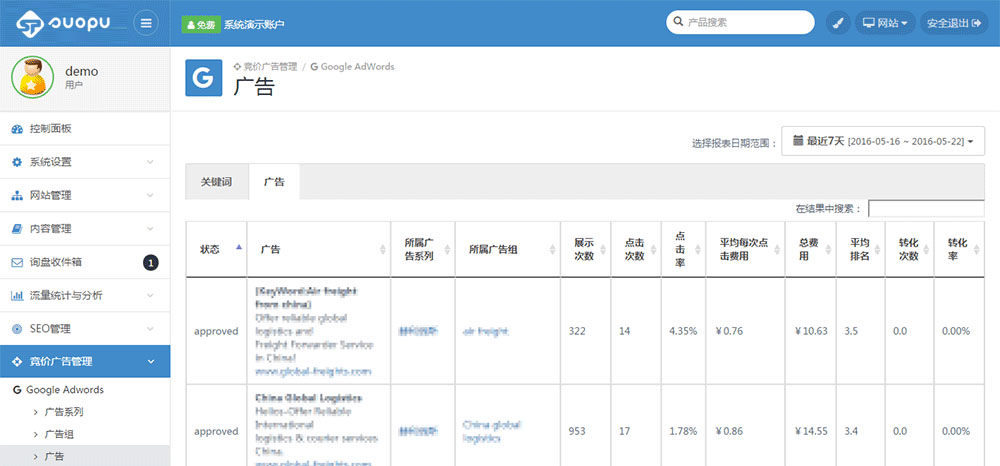Sort table by 展示次数 column
This screenshot has height=466, width=1000.
[584, 249]
